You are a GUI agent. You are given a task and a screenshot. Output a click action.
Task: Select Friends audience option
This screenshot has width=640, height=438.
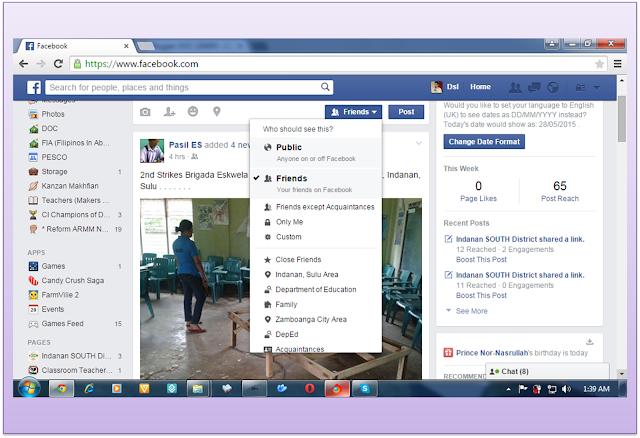tap(316, 184)
